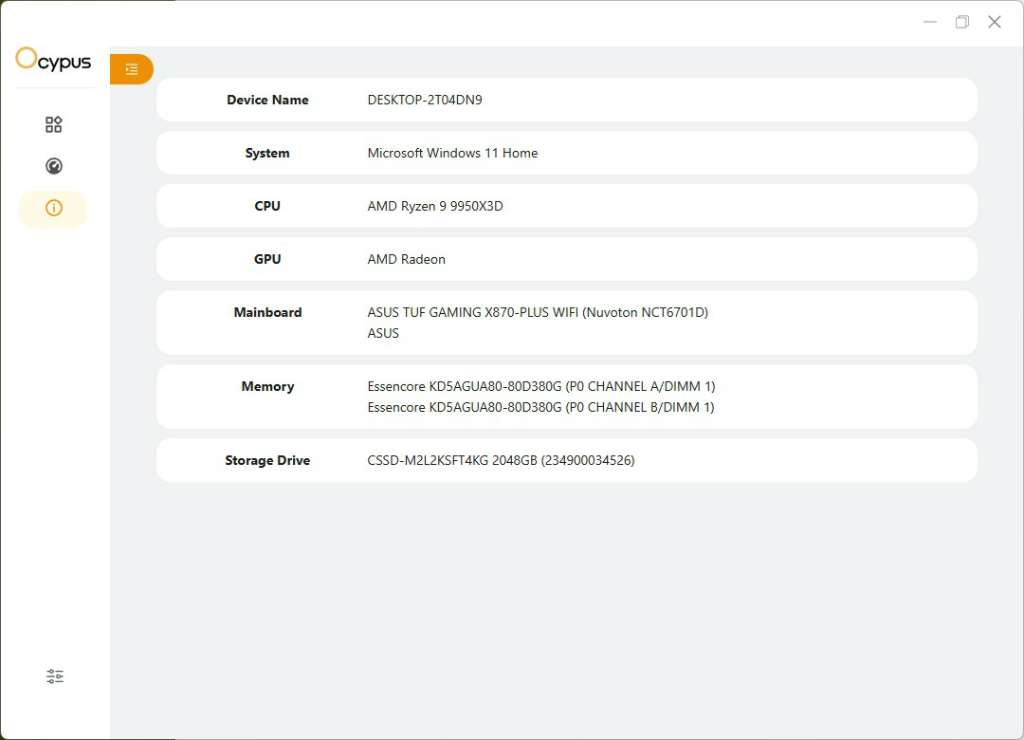Viewport: 1024px width, 740px height.
Task: Toggle the orange sidebar menu button
Action: [131, 69]
